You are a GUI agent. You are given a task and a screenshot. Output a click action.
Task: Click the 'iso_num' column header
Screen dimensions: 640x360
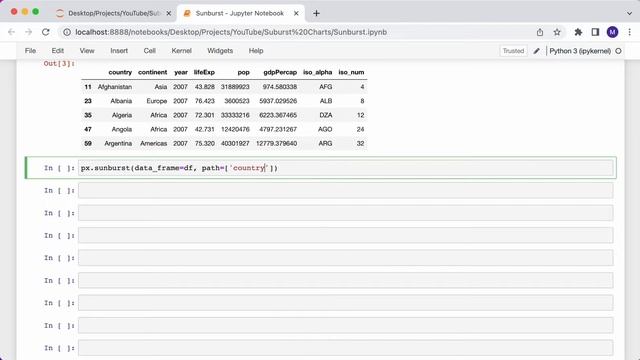point(351,72)
